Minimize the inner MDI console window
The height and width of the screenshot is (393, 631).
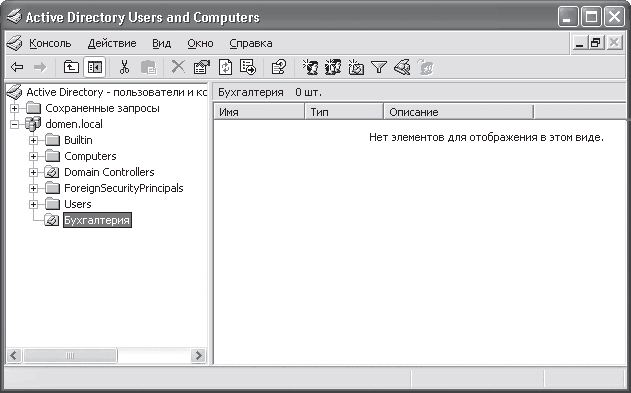[x=579, y=43]
